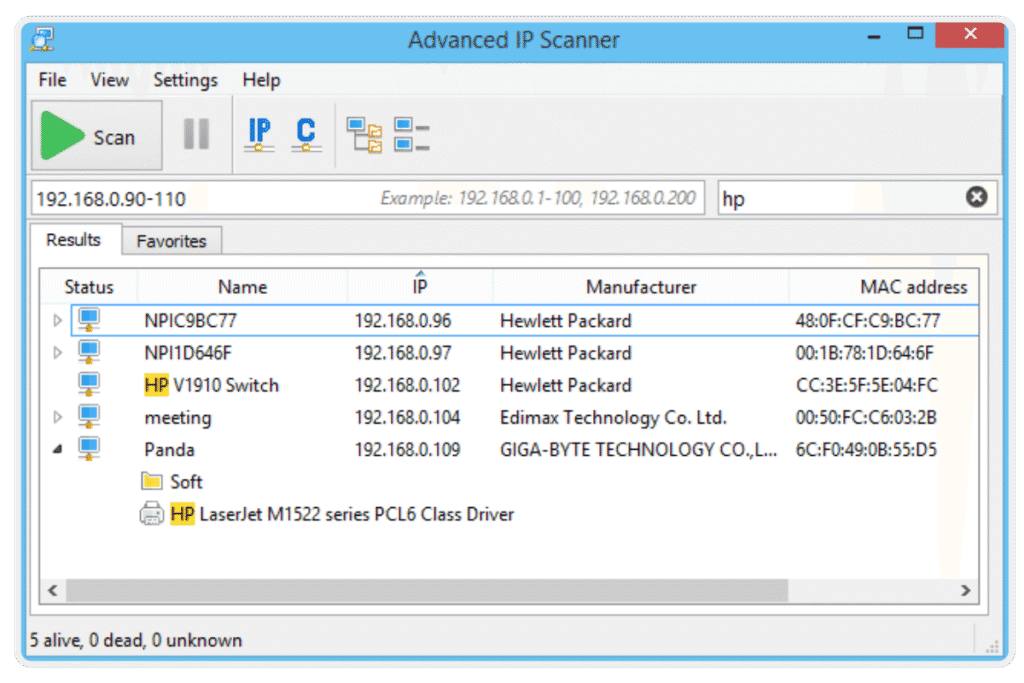Screen dimensions: 1024x683
Task: Click MAC address 00:1B:78:1D:64:6F
Action: 865,353
